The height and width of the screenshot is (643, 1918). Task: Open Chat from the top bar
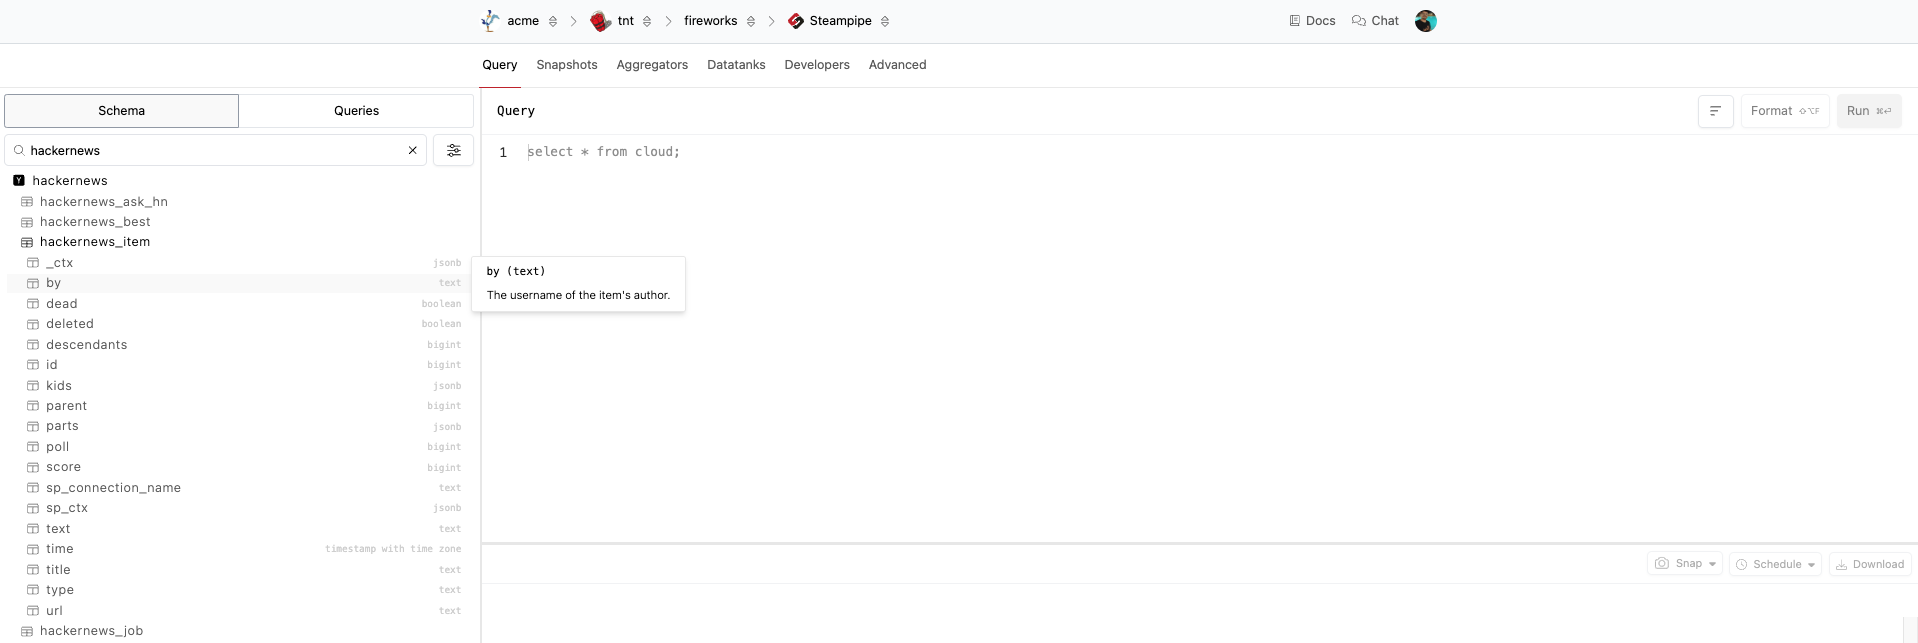[x=1375, y=21]
